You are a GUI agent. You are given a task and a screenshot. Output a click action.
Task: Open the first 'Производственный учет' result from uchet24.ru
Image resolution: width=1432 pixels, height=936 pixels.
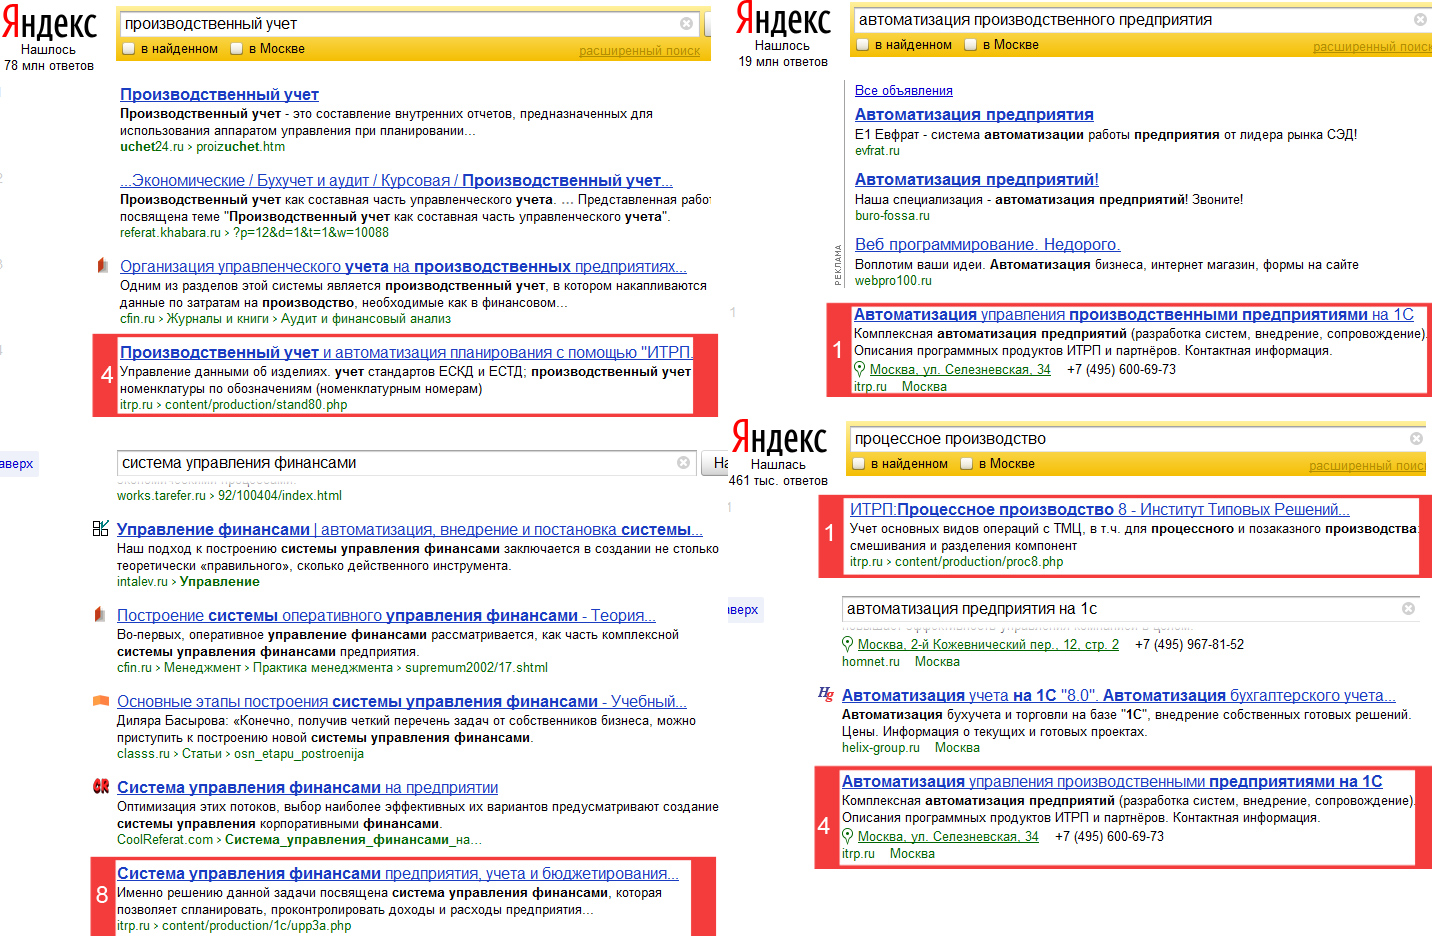(219, 94)
